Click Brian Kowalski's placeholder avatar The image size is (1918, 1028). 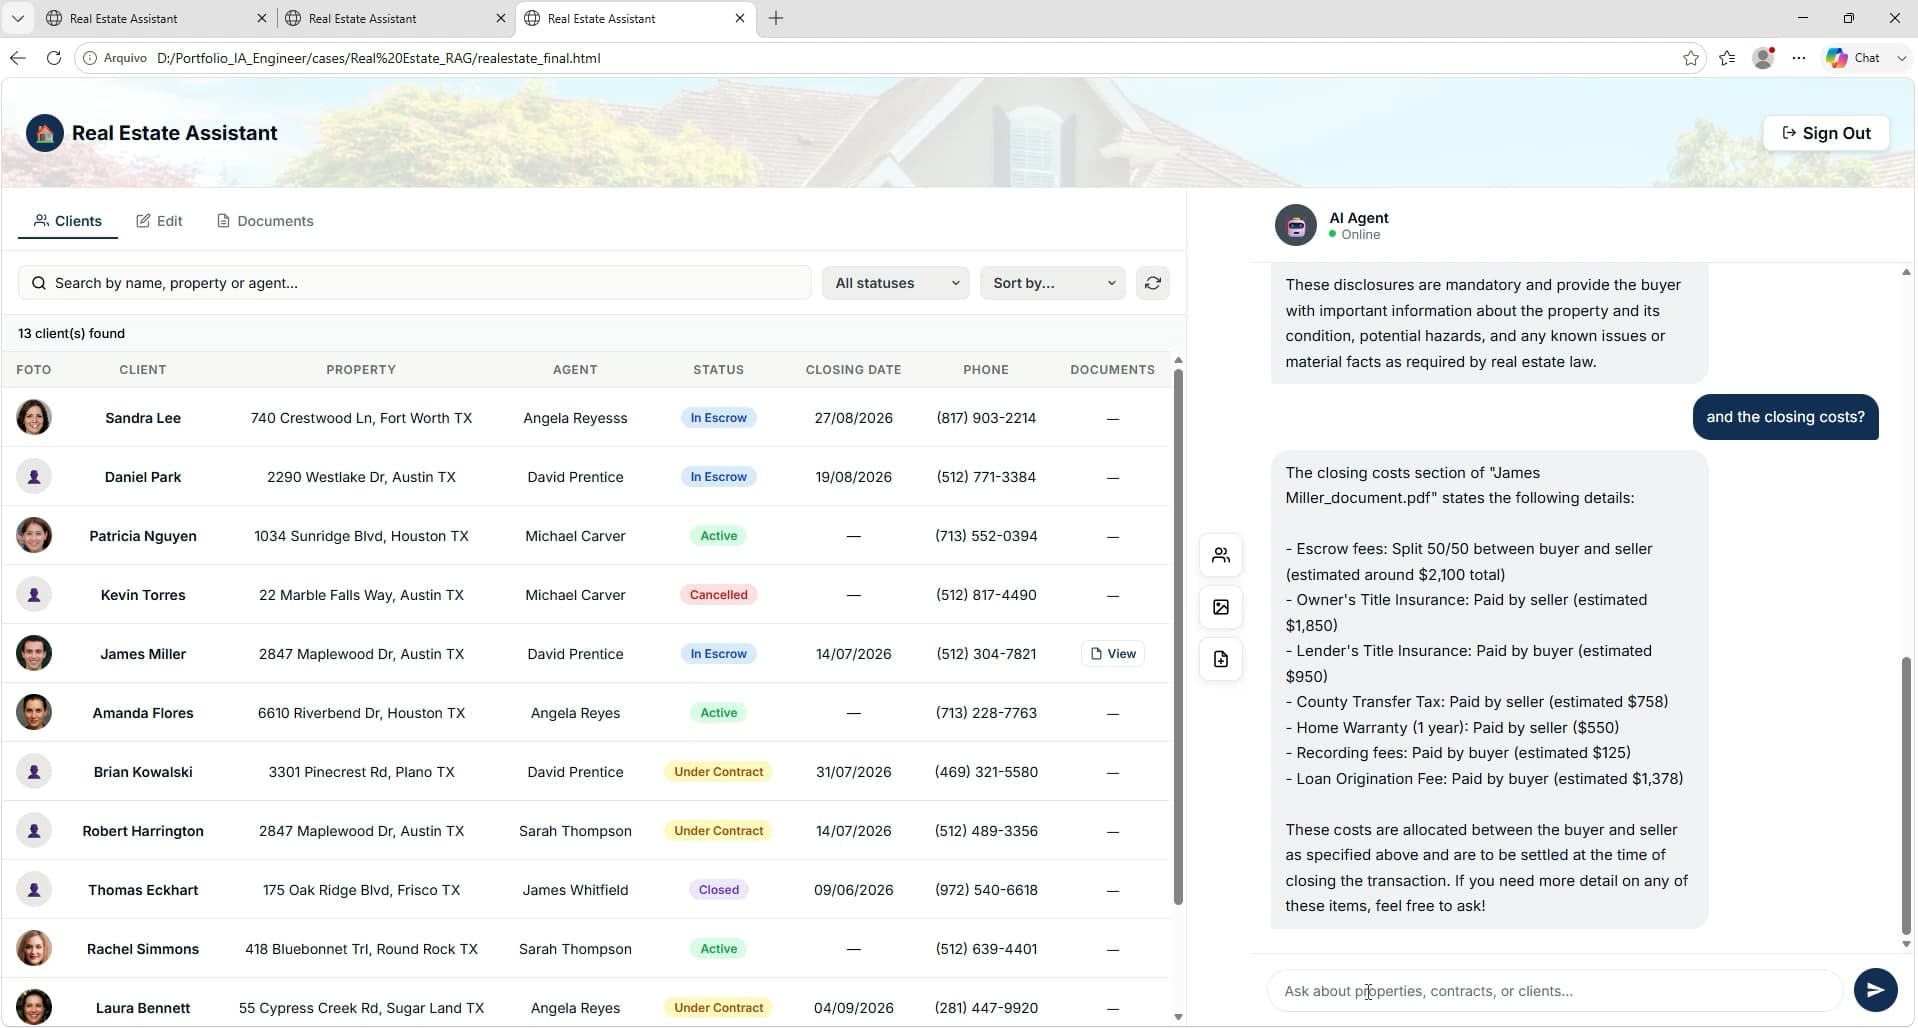coord(34,771)
